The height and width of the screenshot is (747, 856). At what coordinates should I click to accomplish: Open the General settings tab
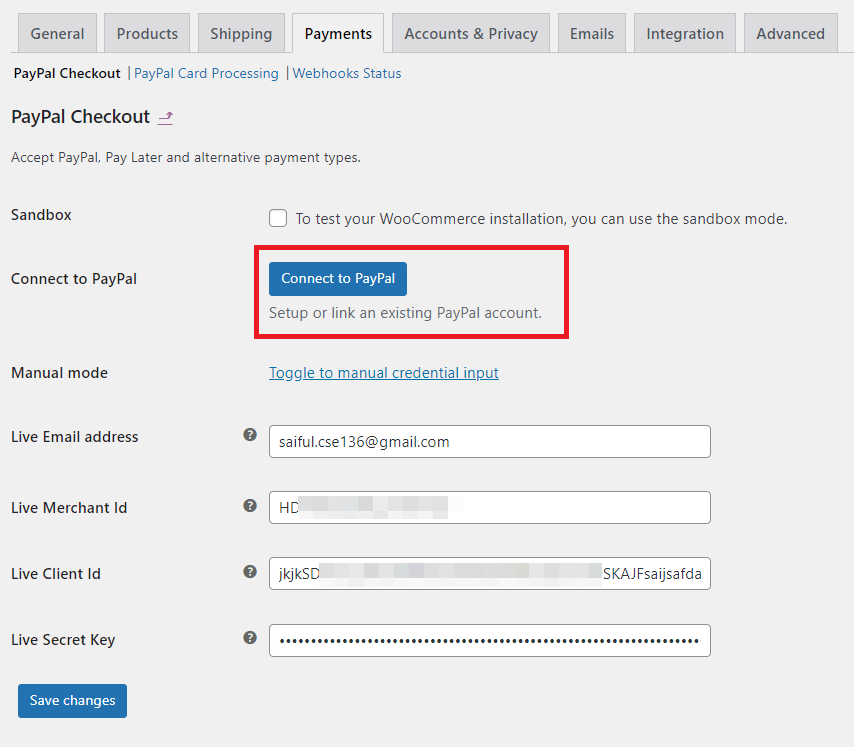click(57, 33)
